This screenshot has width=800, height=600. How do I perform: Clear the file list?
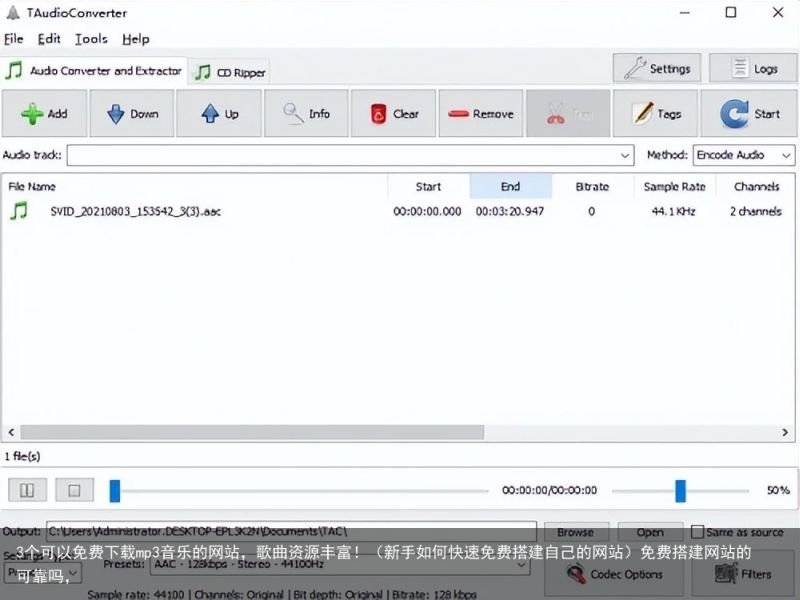(x=393, y=113)
